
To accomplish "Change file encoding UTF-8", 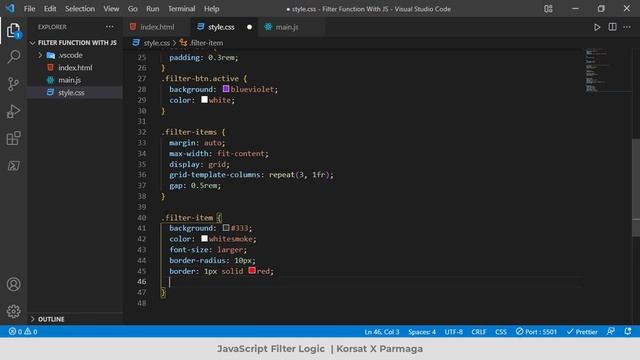I will pos(453,331).
